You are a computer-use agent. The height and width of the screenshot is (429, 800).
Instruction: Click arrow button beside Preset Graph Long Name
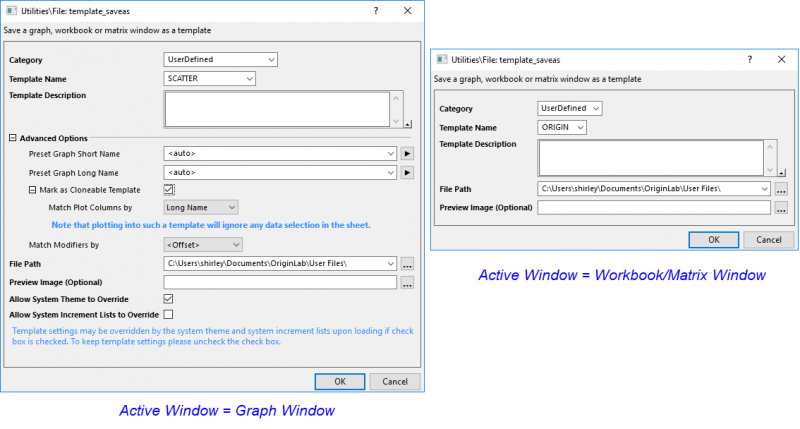pyautogui.click(x=407, y=172)
